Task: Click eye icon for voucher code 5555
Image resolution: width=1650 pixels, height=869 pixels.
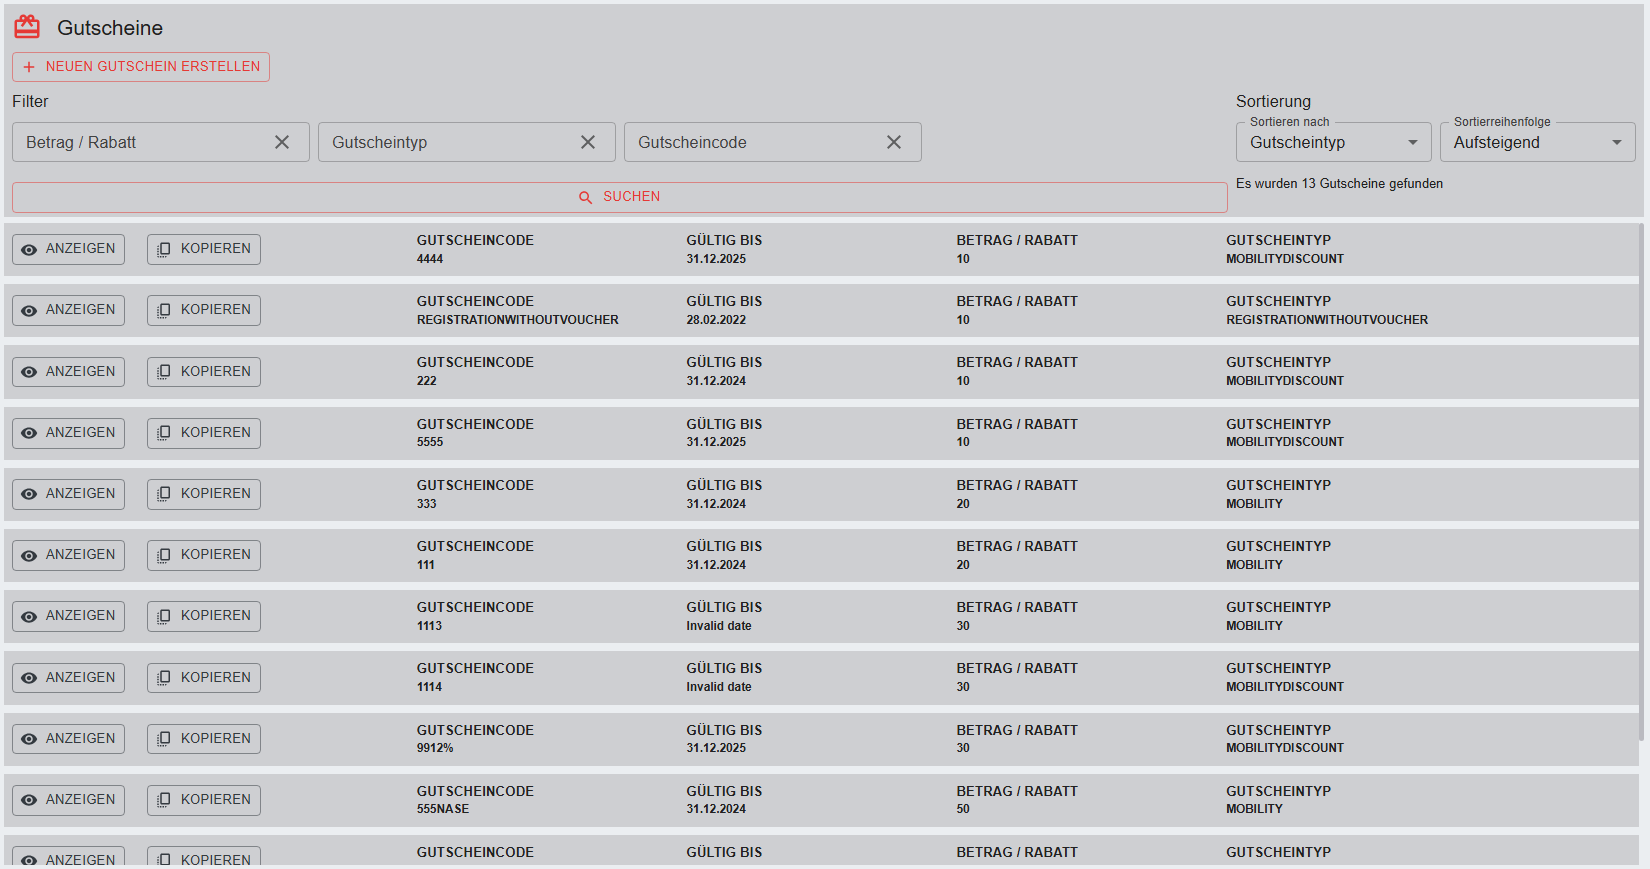Action: tap(29, 433)
